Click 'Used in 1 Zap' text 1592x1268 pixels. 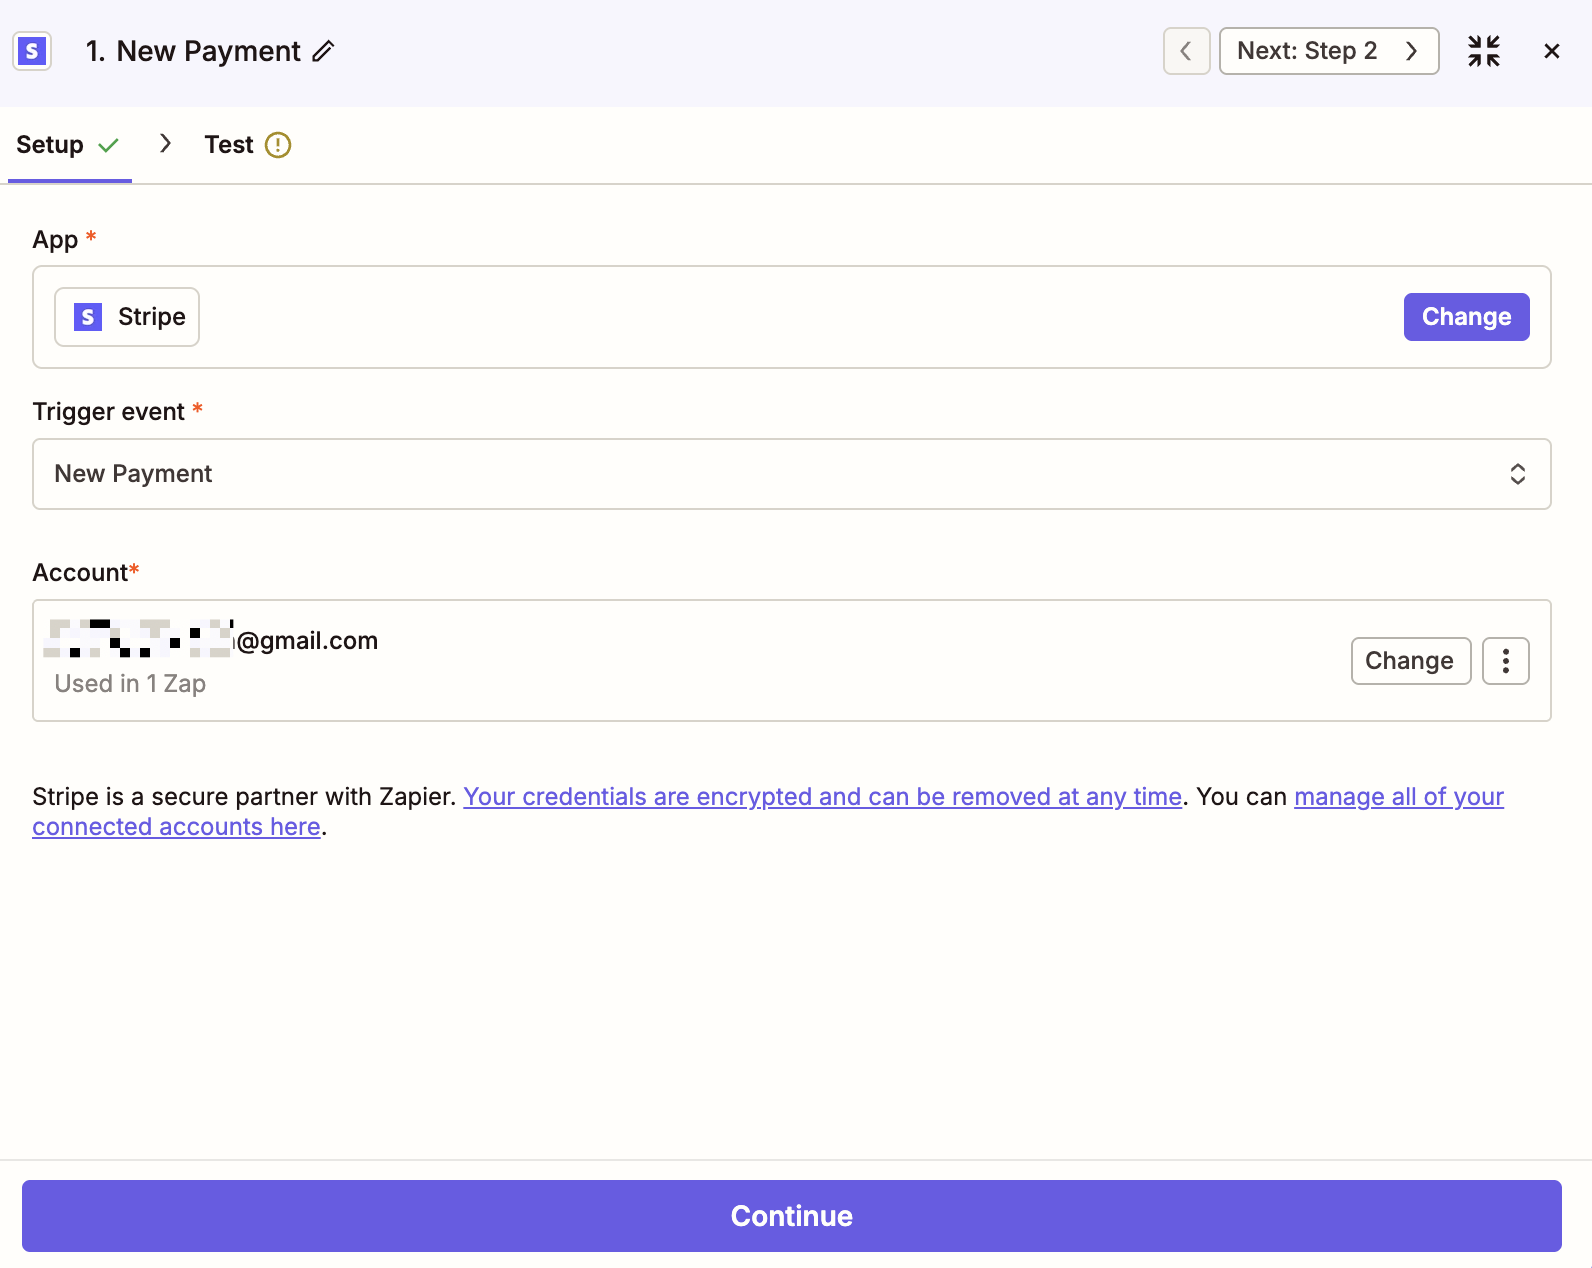tap(130, 684)
